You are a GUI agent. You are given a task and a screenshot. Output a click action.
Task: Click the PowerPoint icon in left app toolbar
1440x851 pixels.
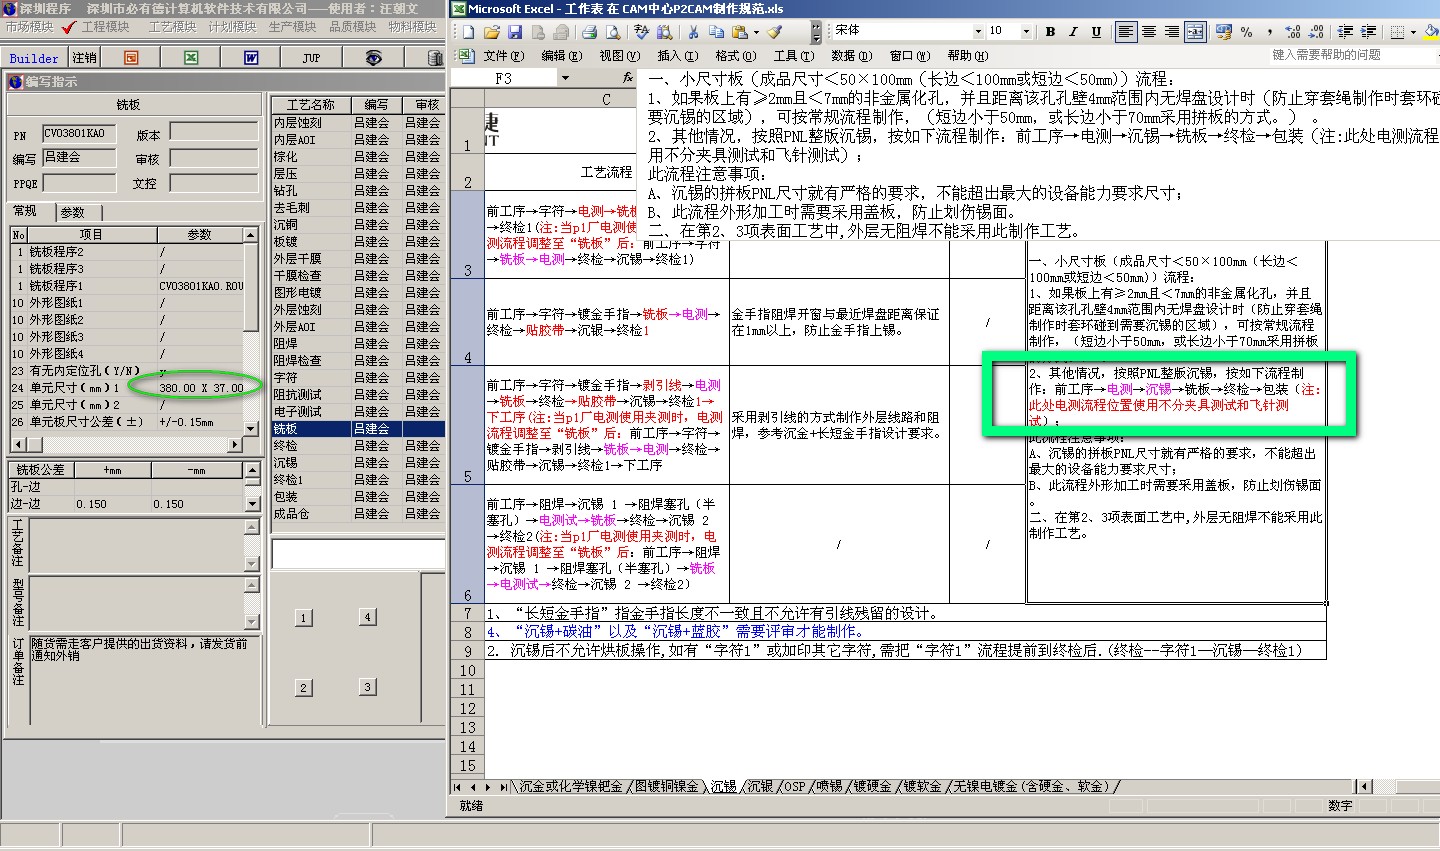click(131, 58)
